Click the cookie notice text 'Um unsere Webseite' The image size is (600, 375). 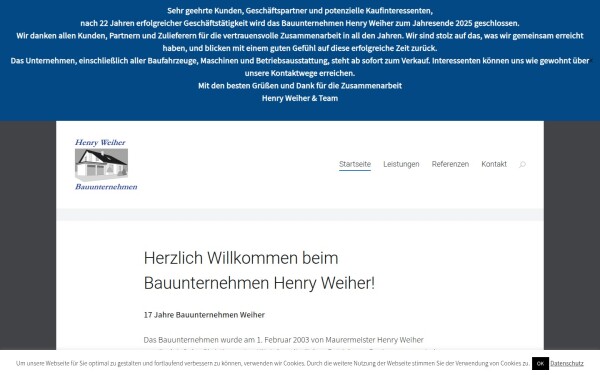point(273,364)
